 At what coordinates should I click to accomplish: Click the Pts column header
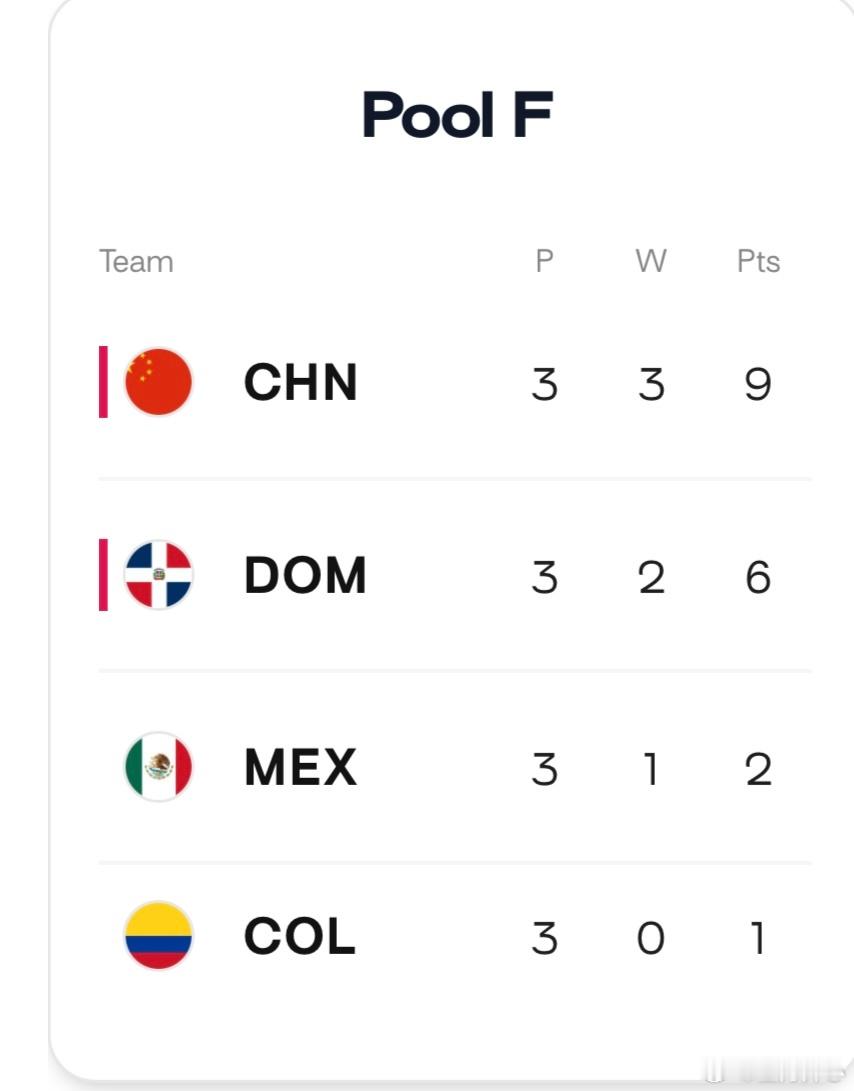click(758, 262)
